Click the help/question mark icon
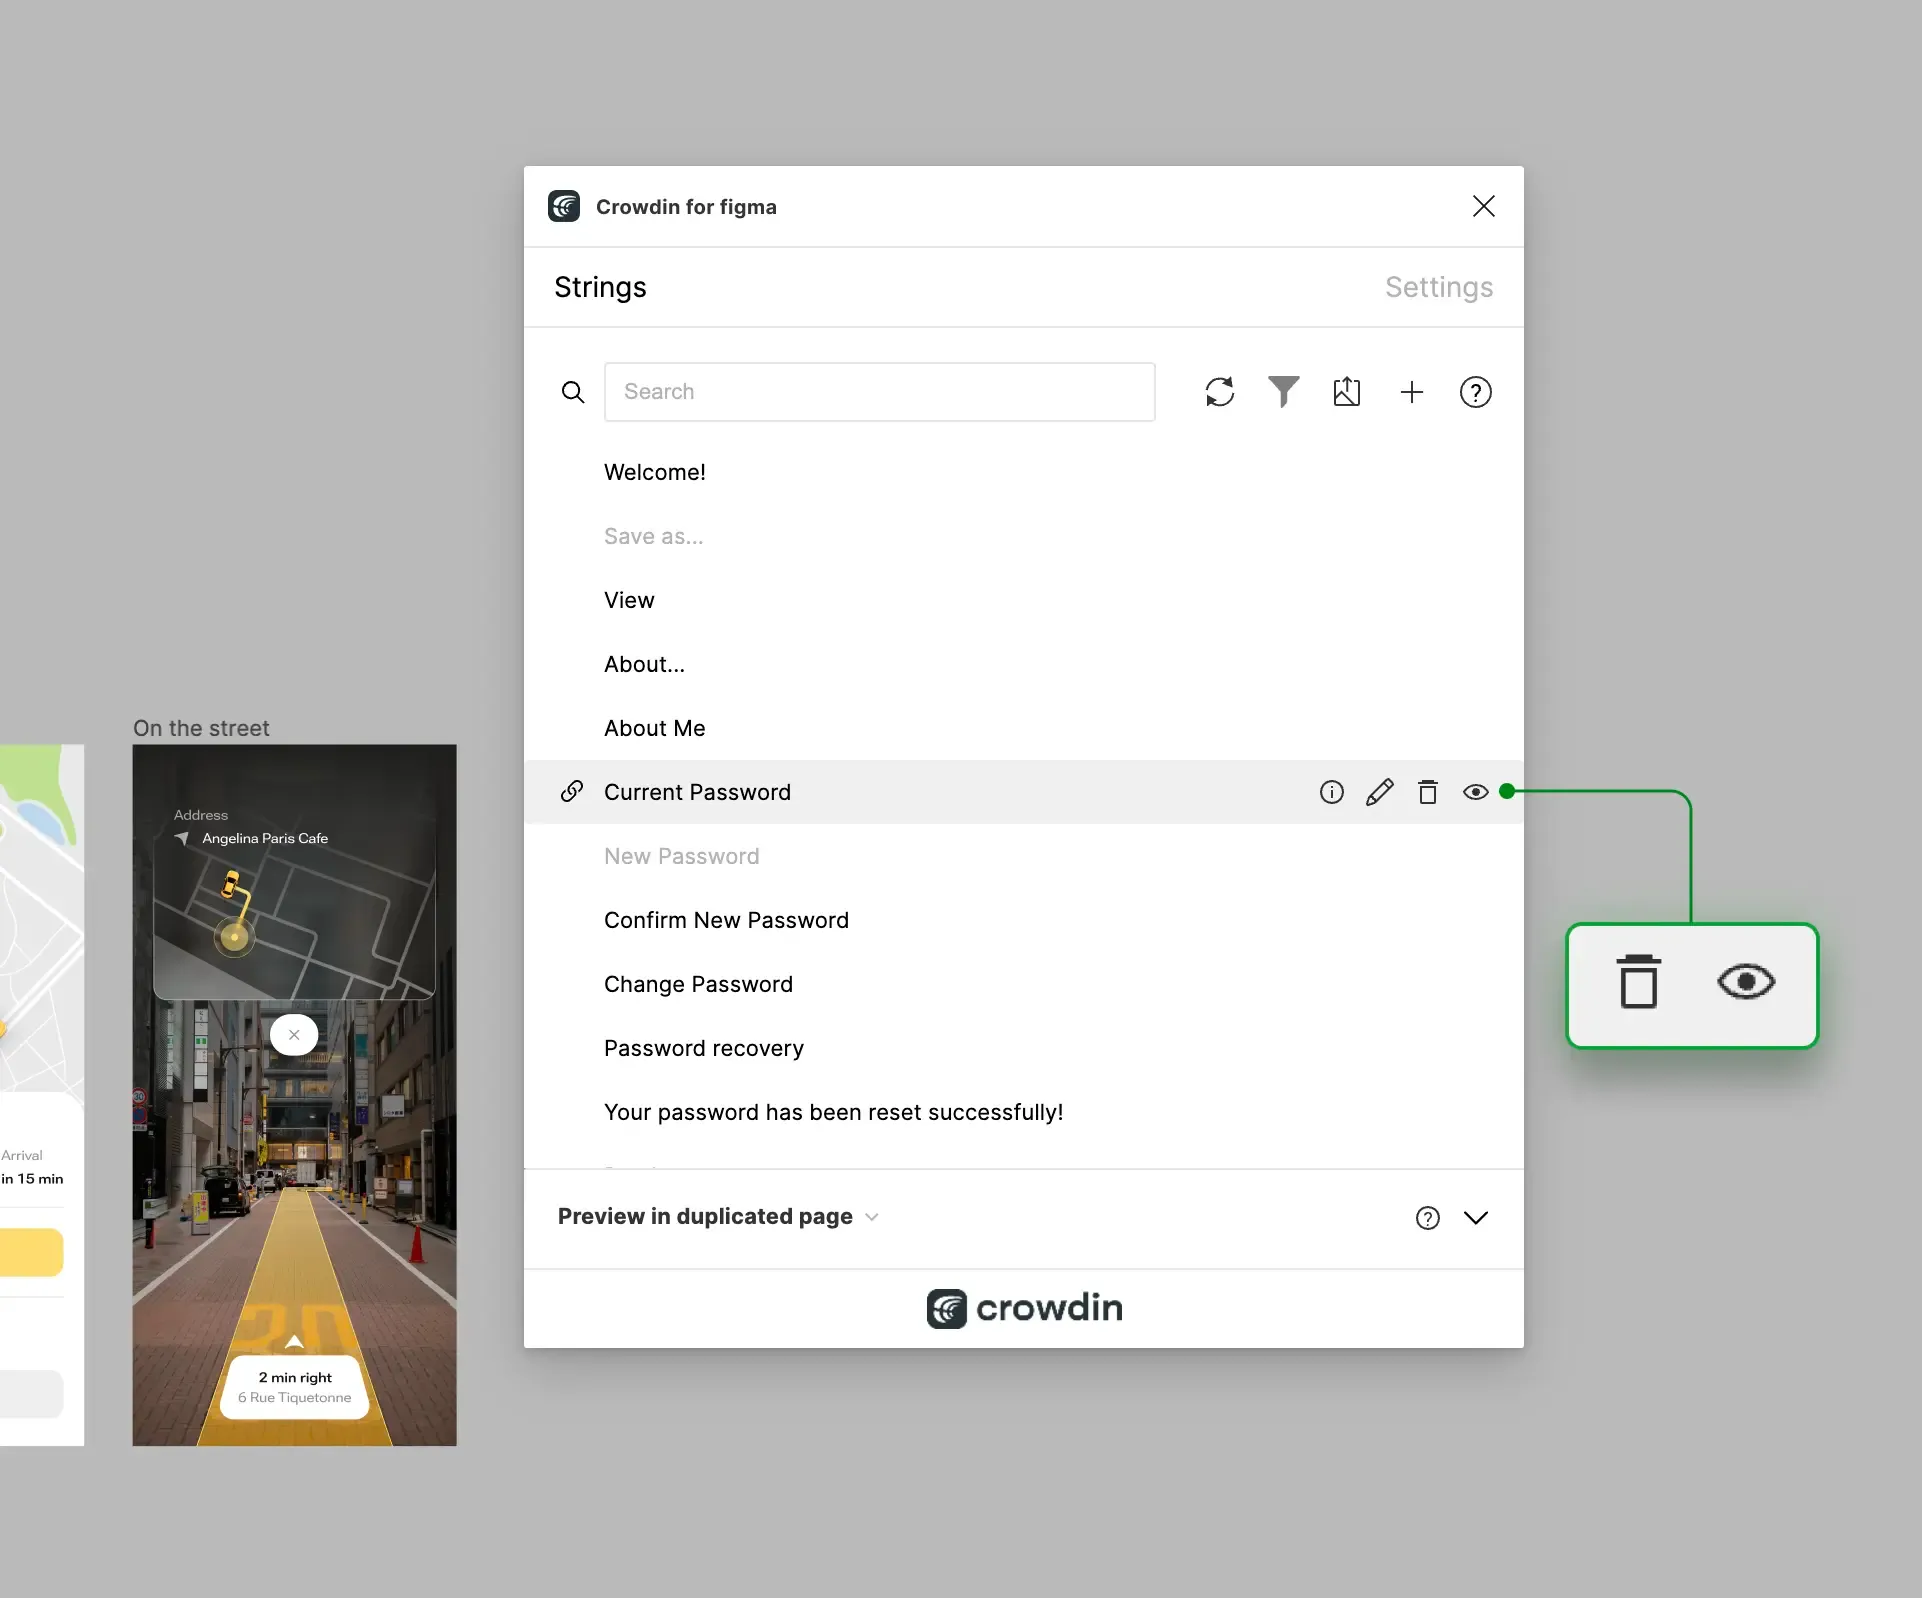 point(1475,391)
